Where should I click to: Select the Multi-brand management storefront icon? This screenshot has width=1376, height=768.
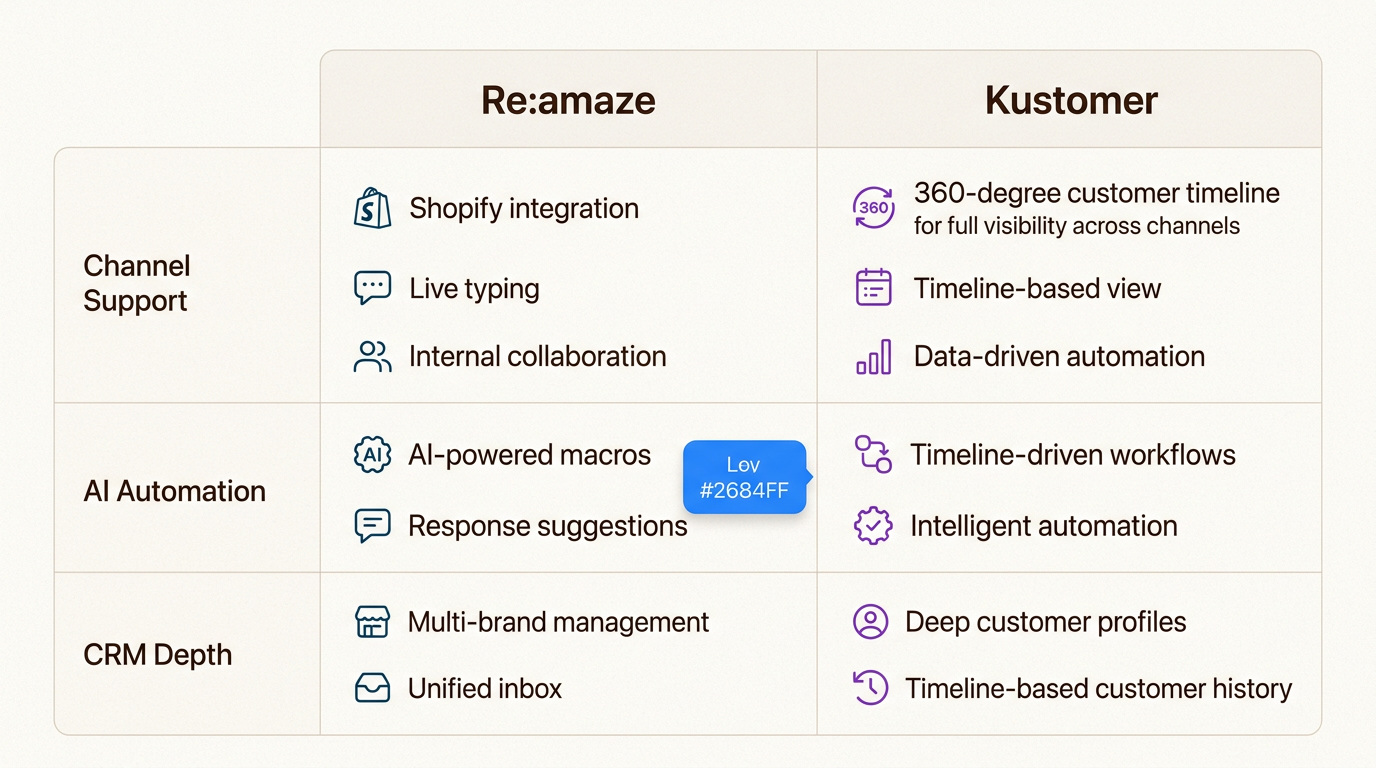(372, 622)
